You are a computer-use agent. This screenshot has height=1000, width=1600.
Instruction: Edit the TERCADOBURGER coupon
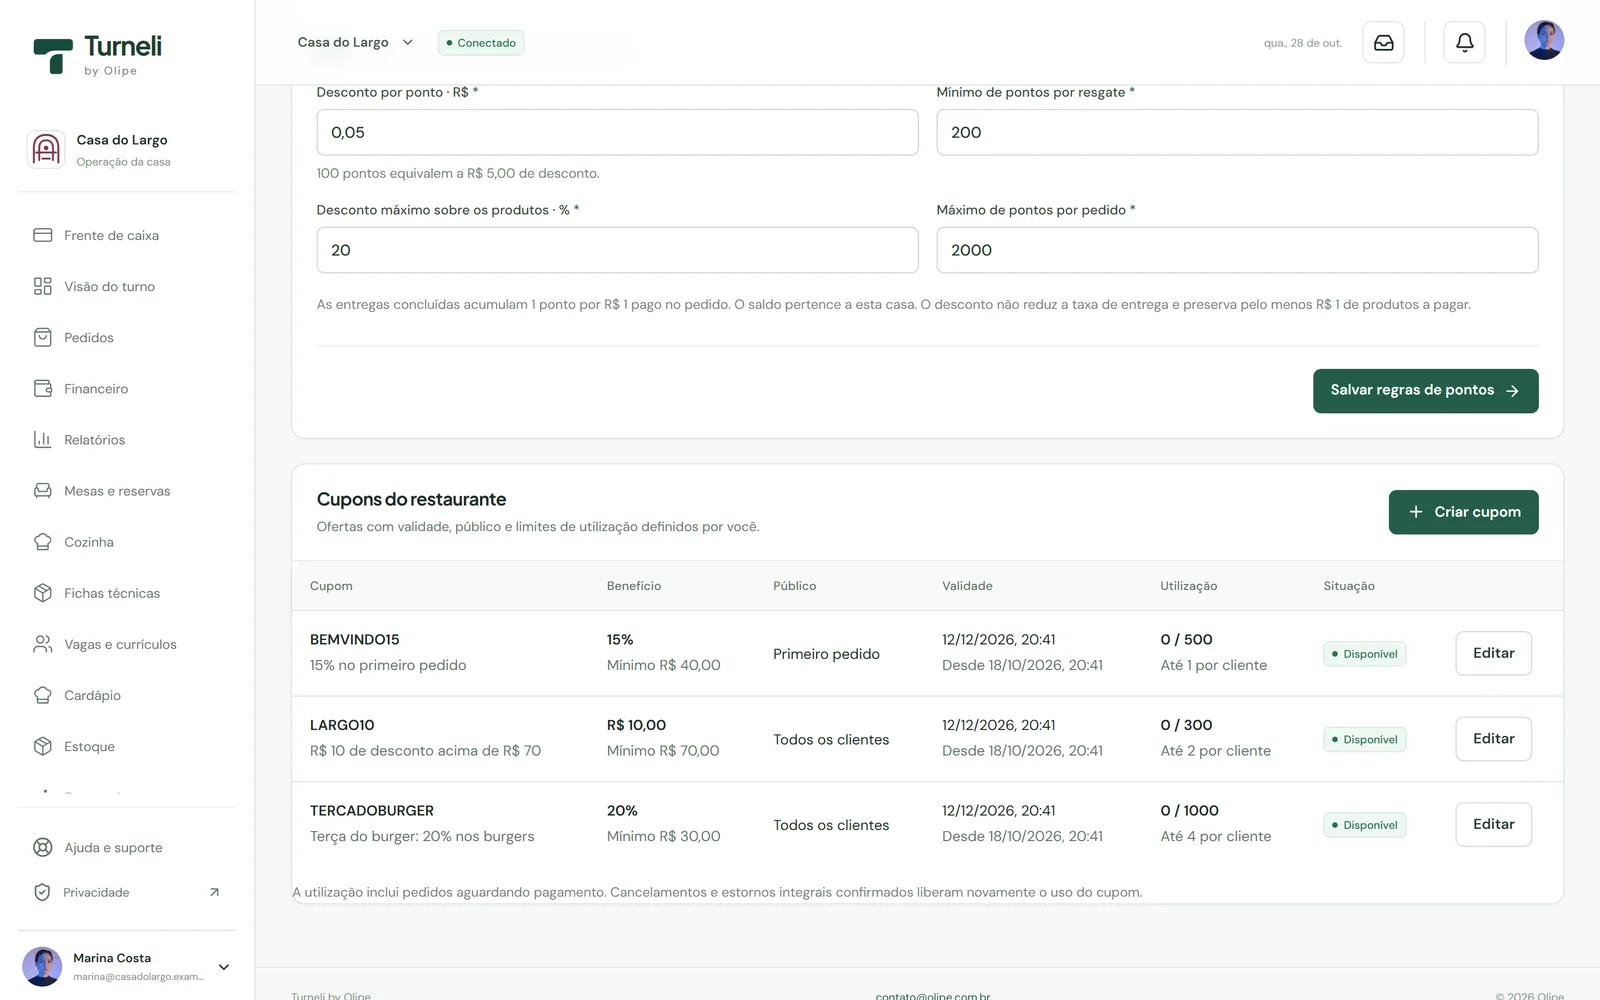coord(1493,825)
